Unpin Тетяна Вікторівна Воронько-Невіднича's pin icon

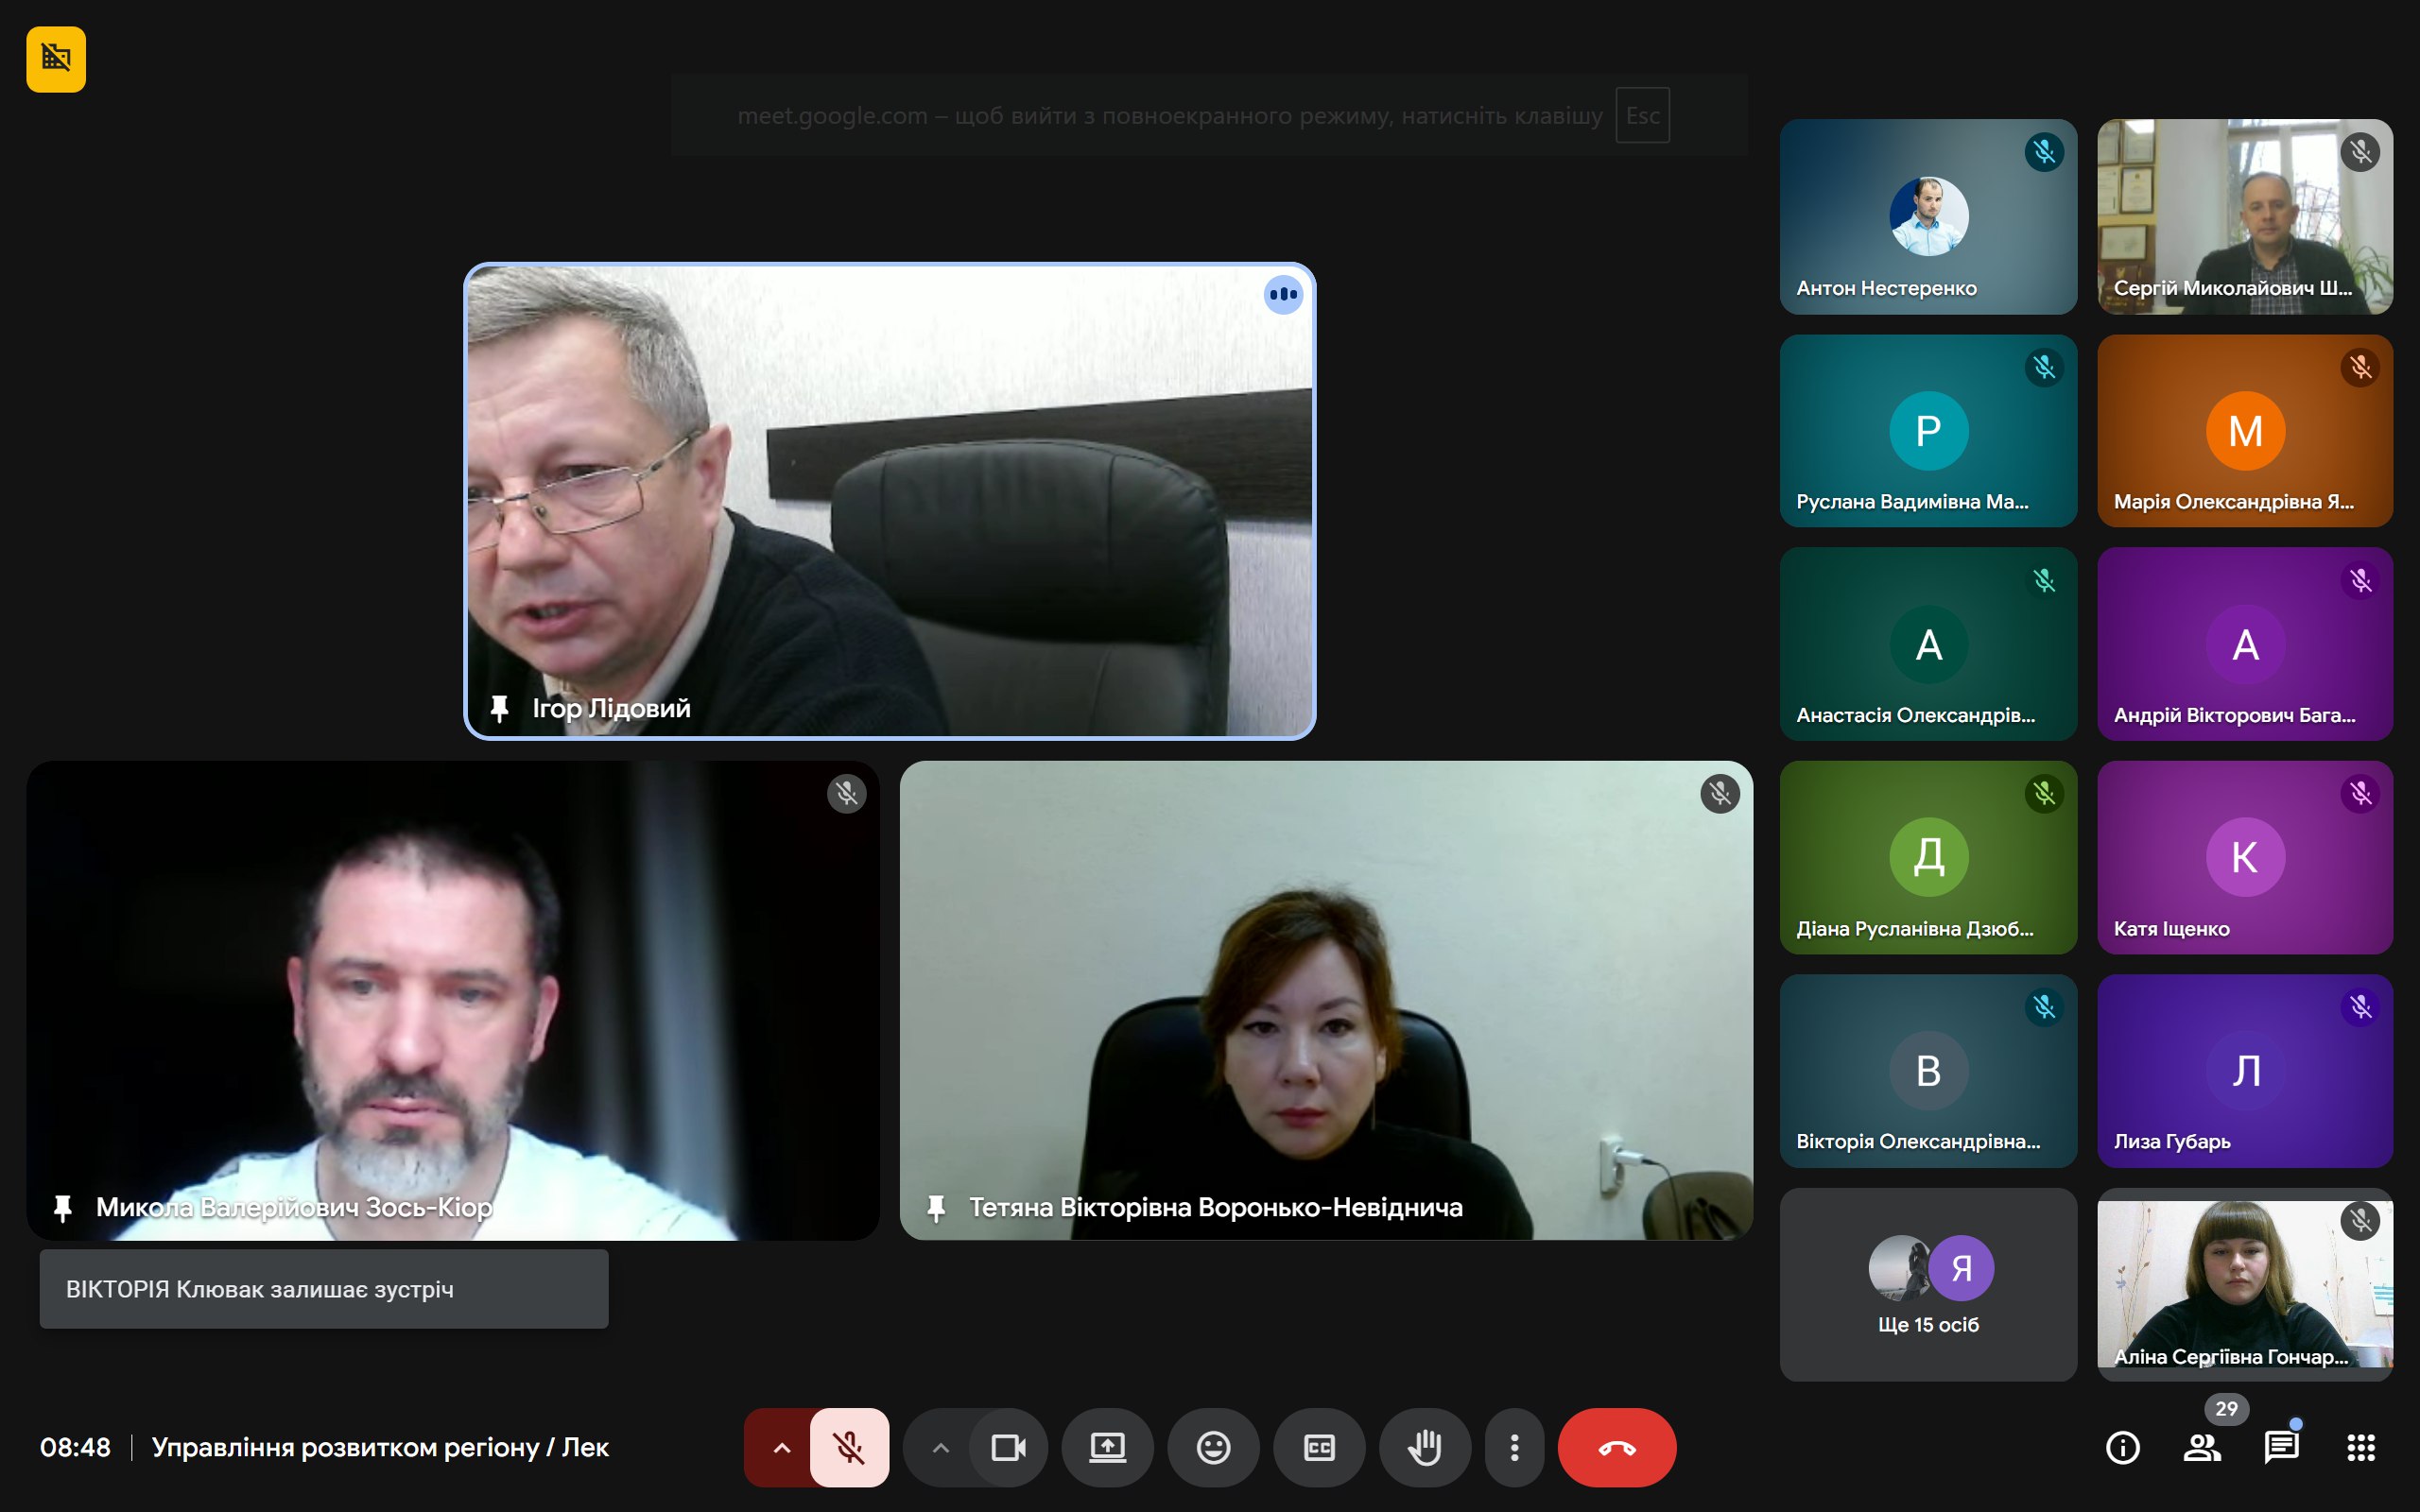coord(936,1208)
